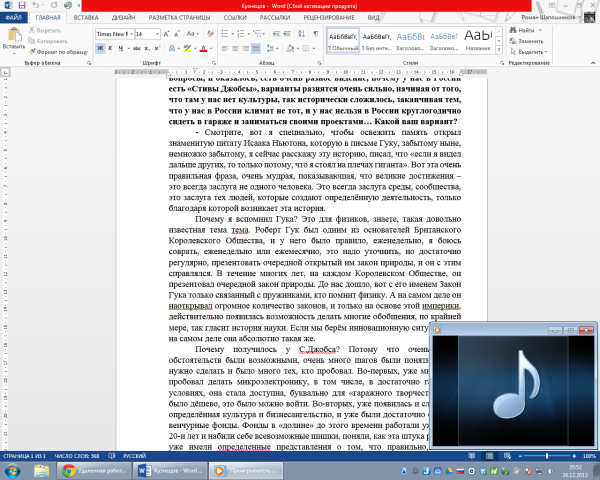Click the bulleted list icon
Image resolution: width=600 pixels, height=480 pixels.
point(225,34)
